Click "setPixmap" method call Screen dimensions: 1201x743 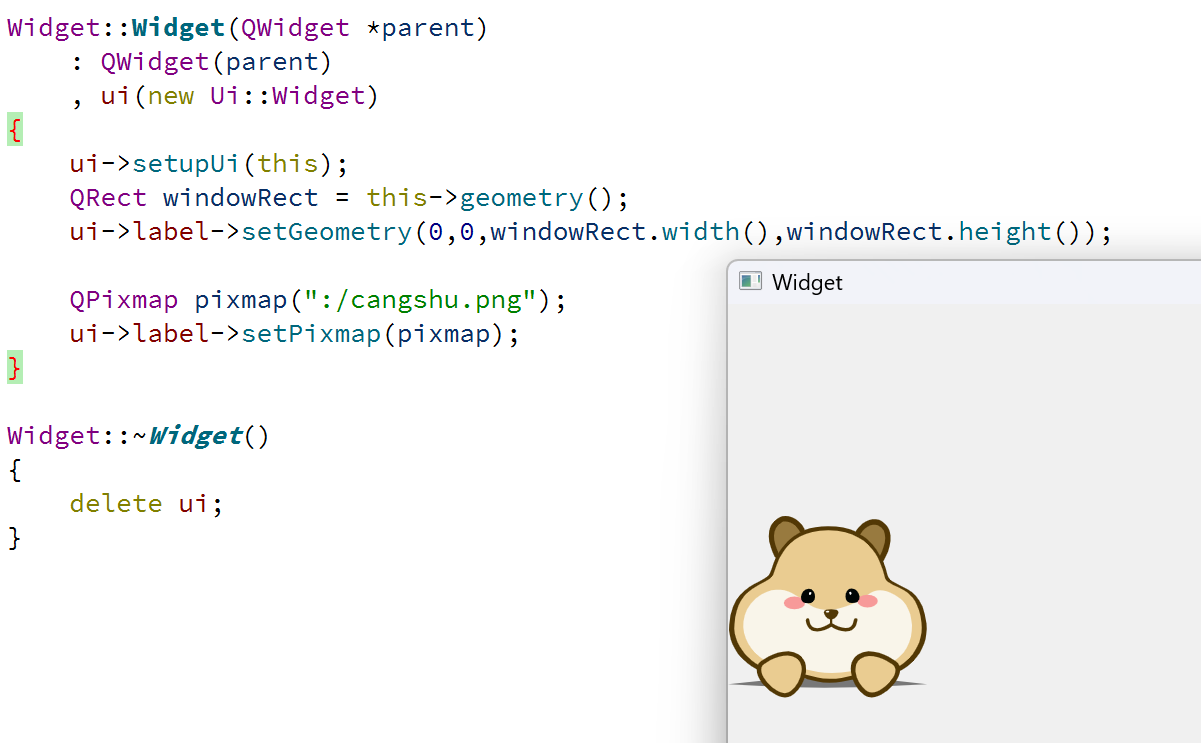coord(311,334)
